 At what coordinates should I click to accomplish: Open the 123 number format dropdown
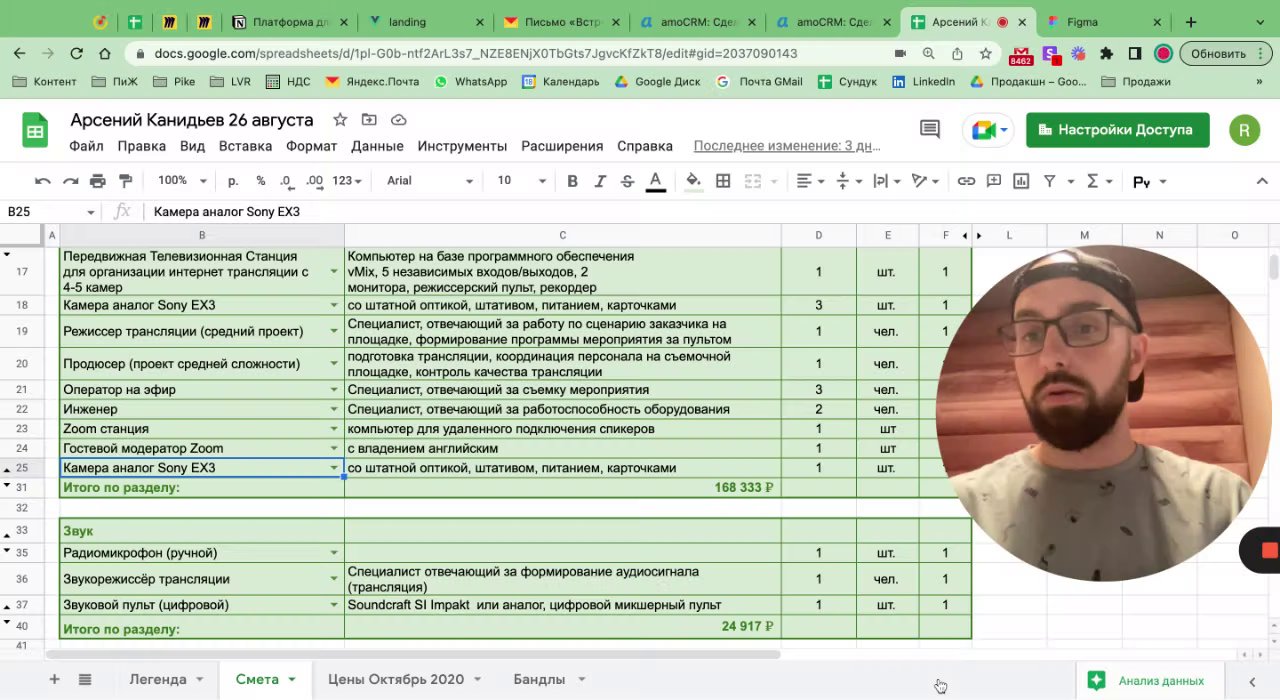(347, 181)
